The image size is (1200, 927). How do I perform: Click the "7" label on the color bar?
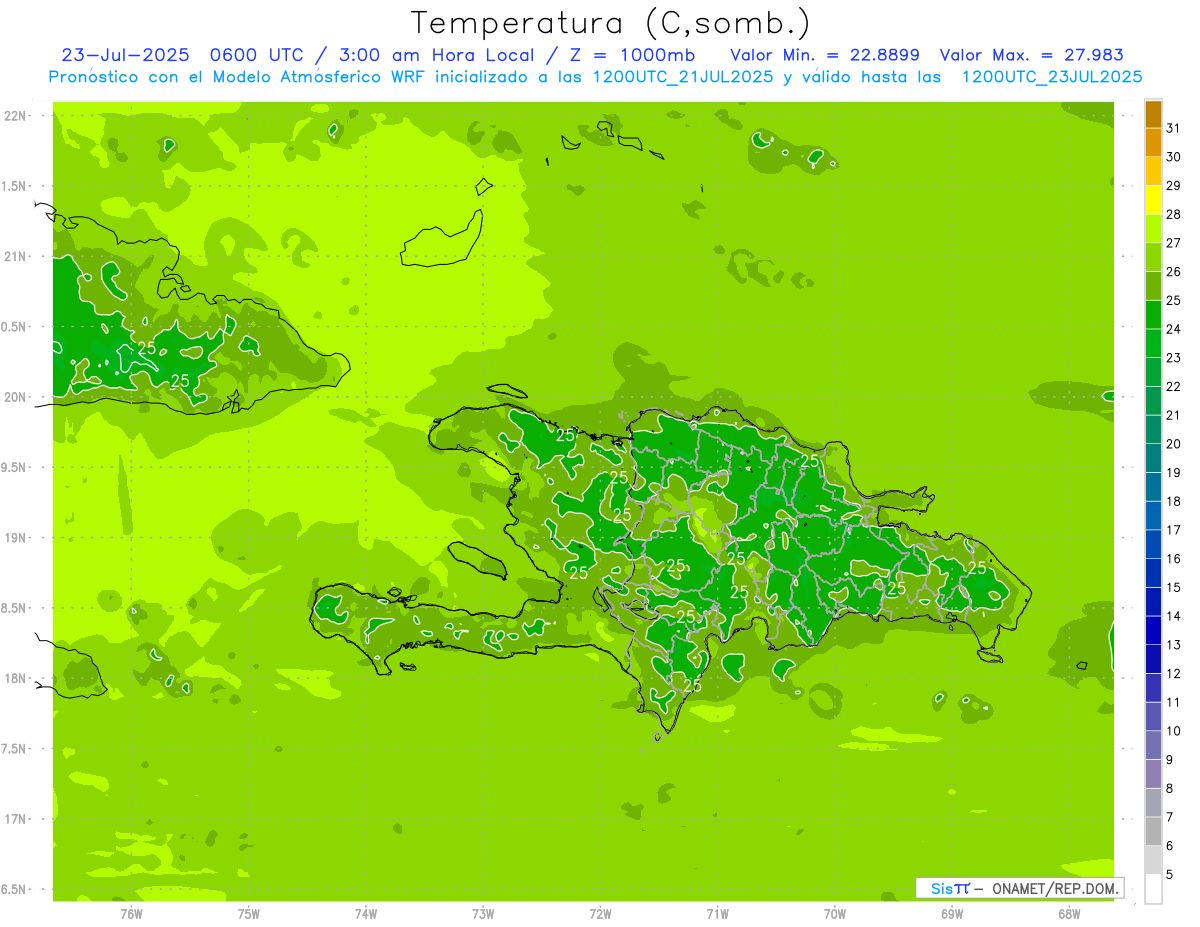point(1170,818)
